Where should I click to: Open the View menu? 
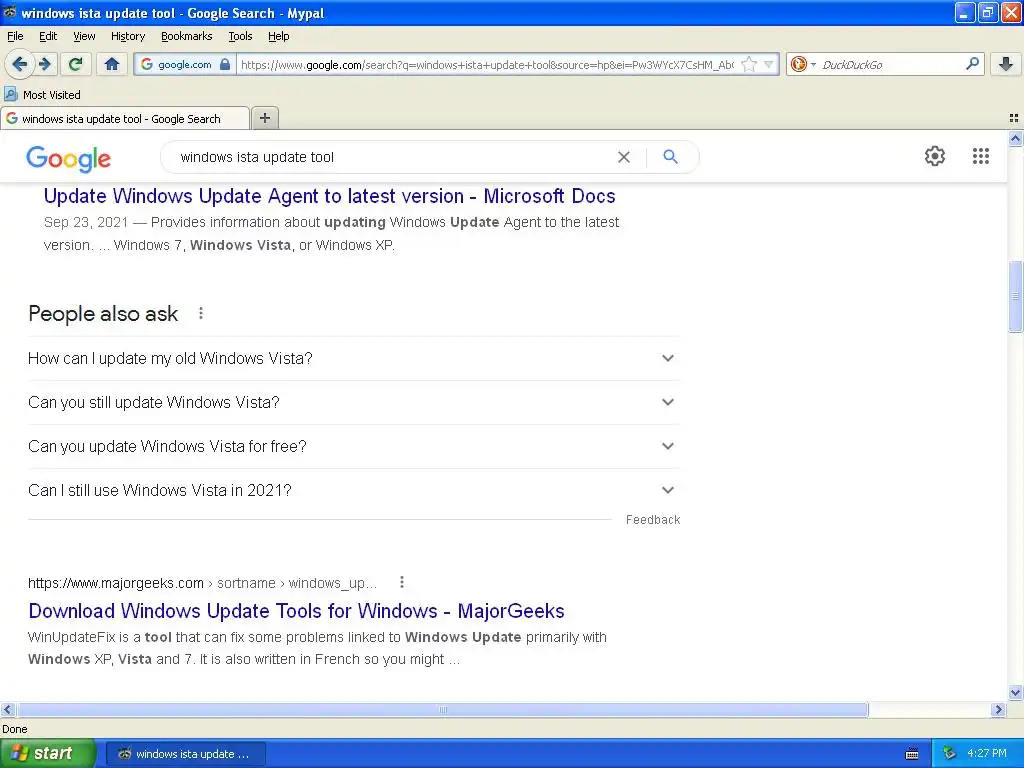[84, 36]
